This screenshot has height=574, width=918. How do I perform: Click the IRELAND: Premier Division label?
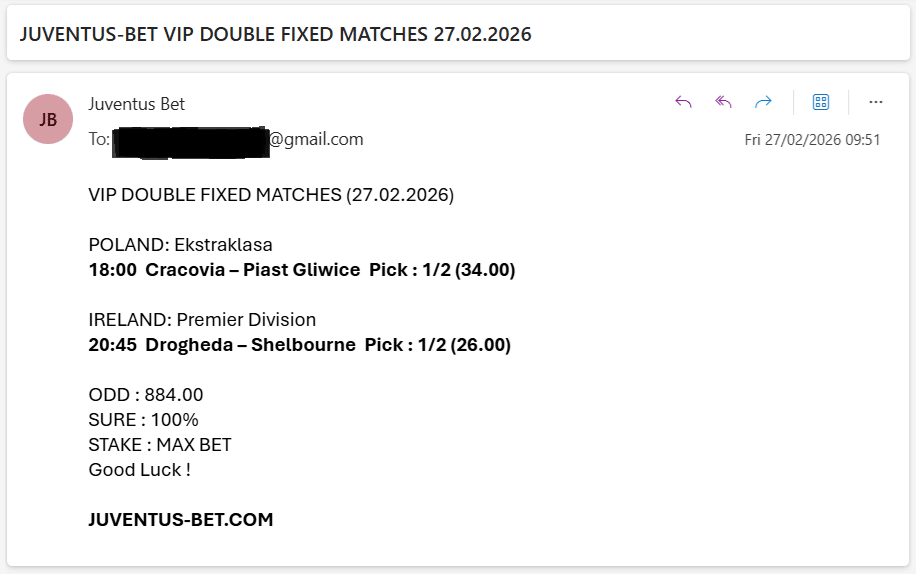click(202, 320)
